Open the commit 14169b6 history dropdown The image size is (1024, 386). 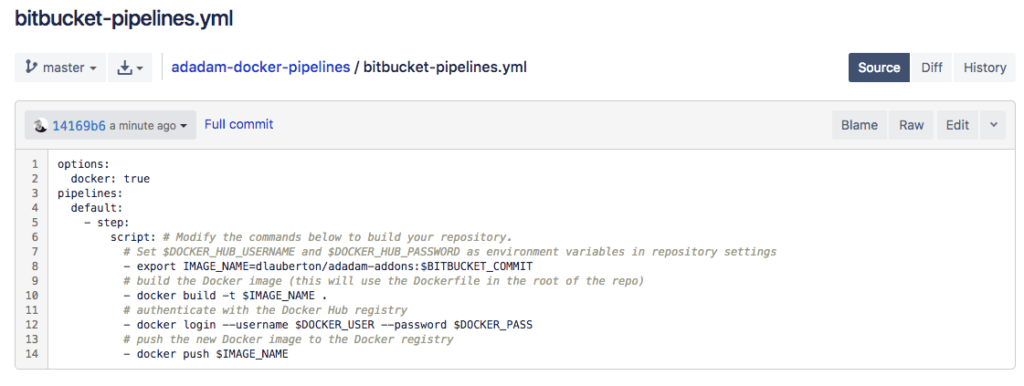coord(110,125)
